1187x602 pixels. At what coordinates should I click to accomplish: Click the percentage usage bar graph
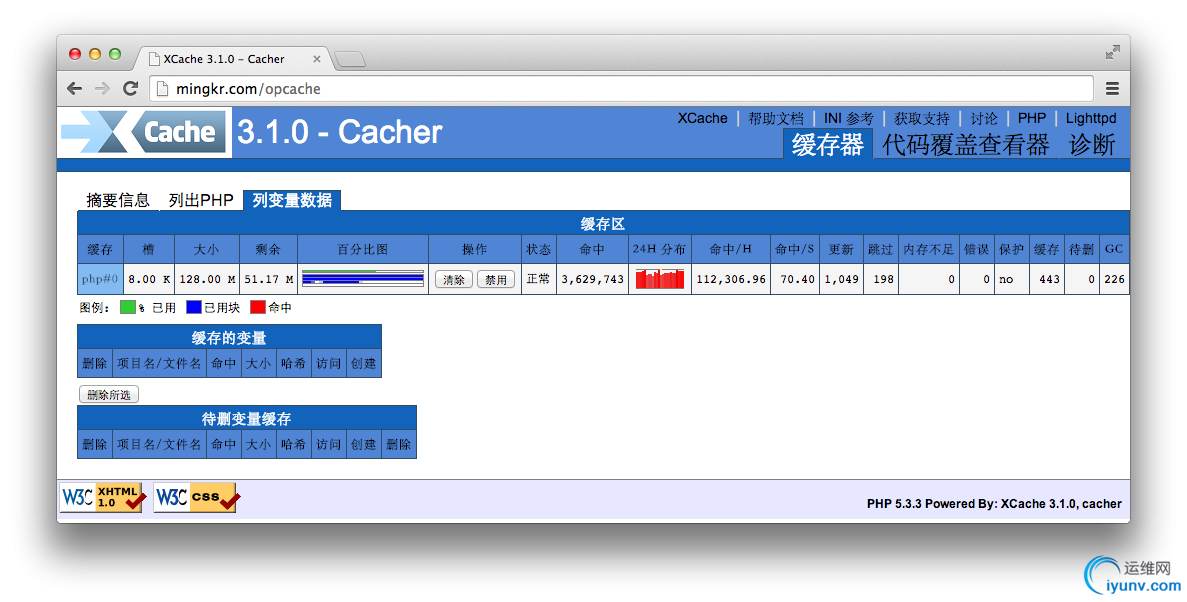pyautogui.click(x=363, y=279)
